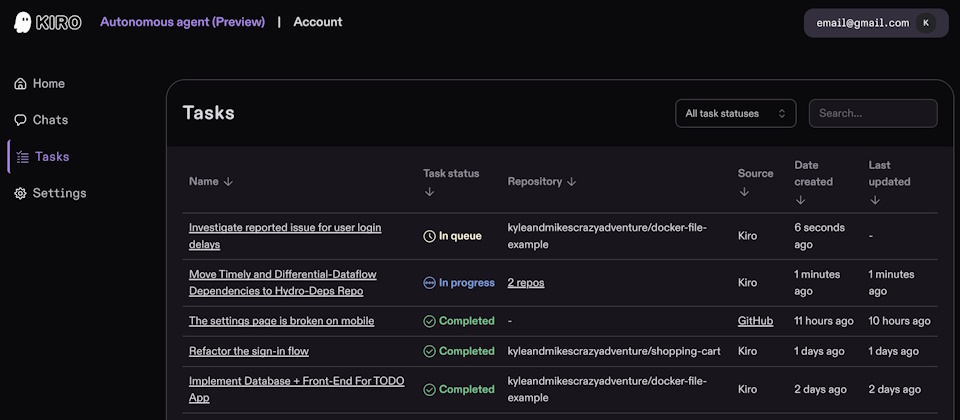Click the In queue clock status icon

(x=429, y=236)
